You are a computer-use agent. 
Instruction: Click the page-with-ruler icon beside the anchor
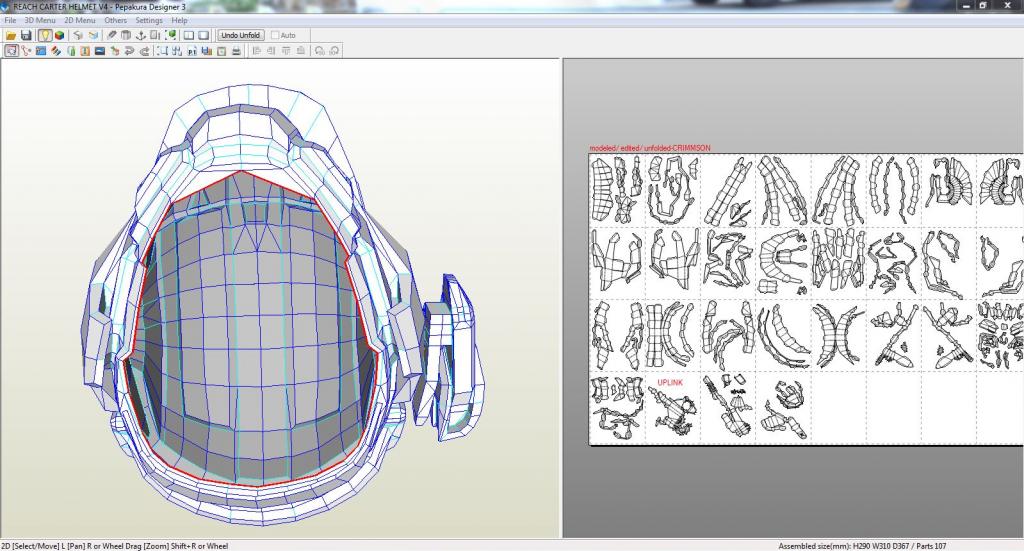pos(155,35)
